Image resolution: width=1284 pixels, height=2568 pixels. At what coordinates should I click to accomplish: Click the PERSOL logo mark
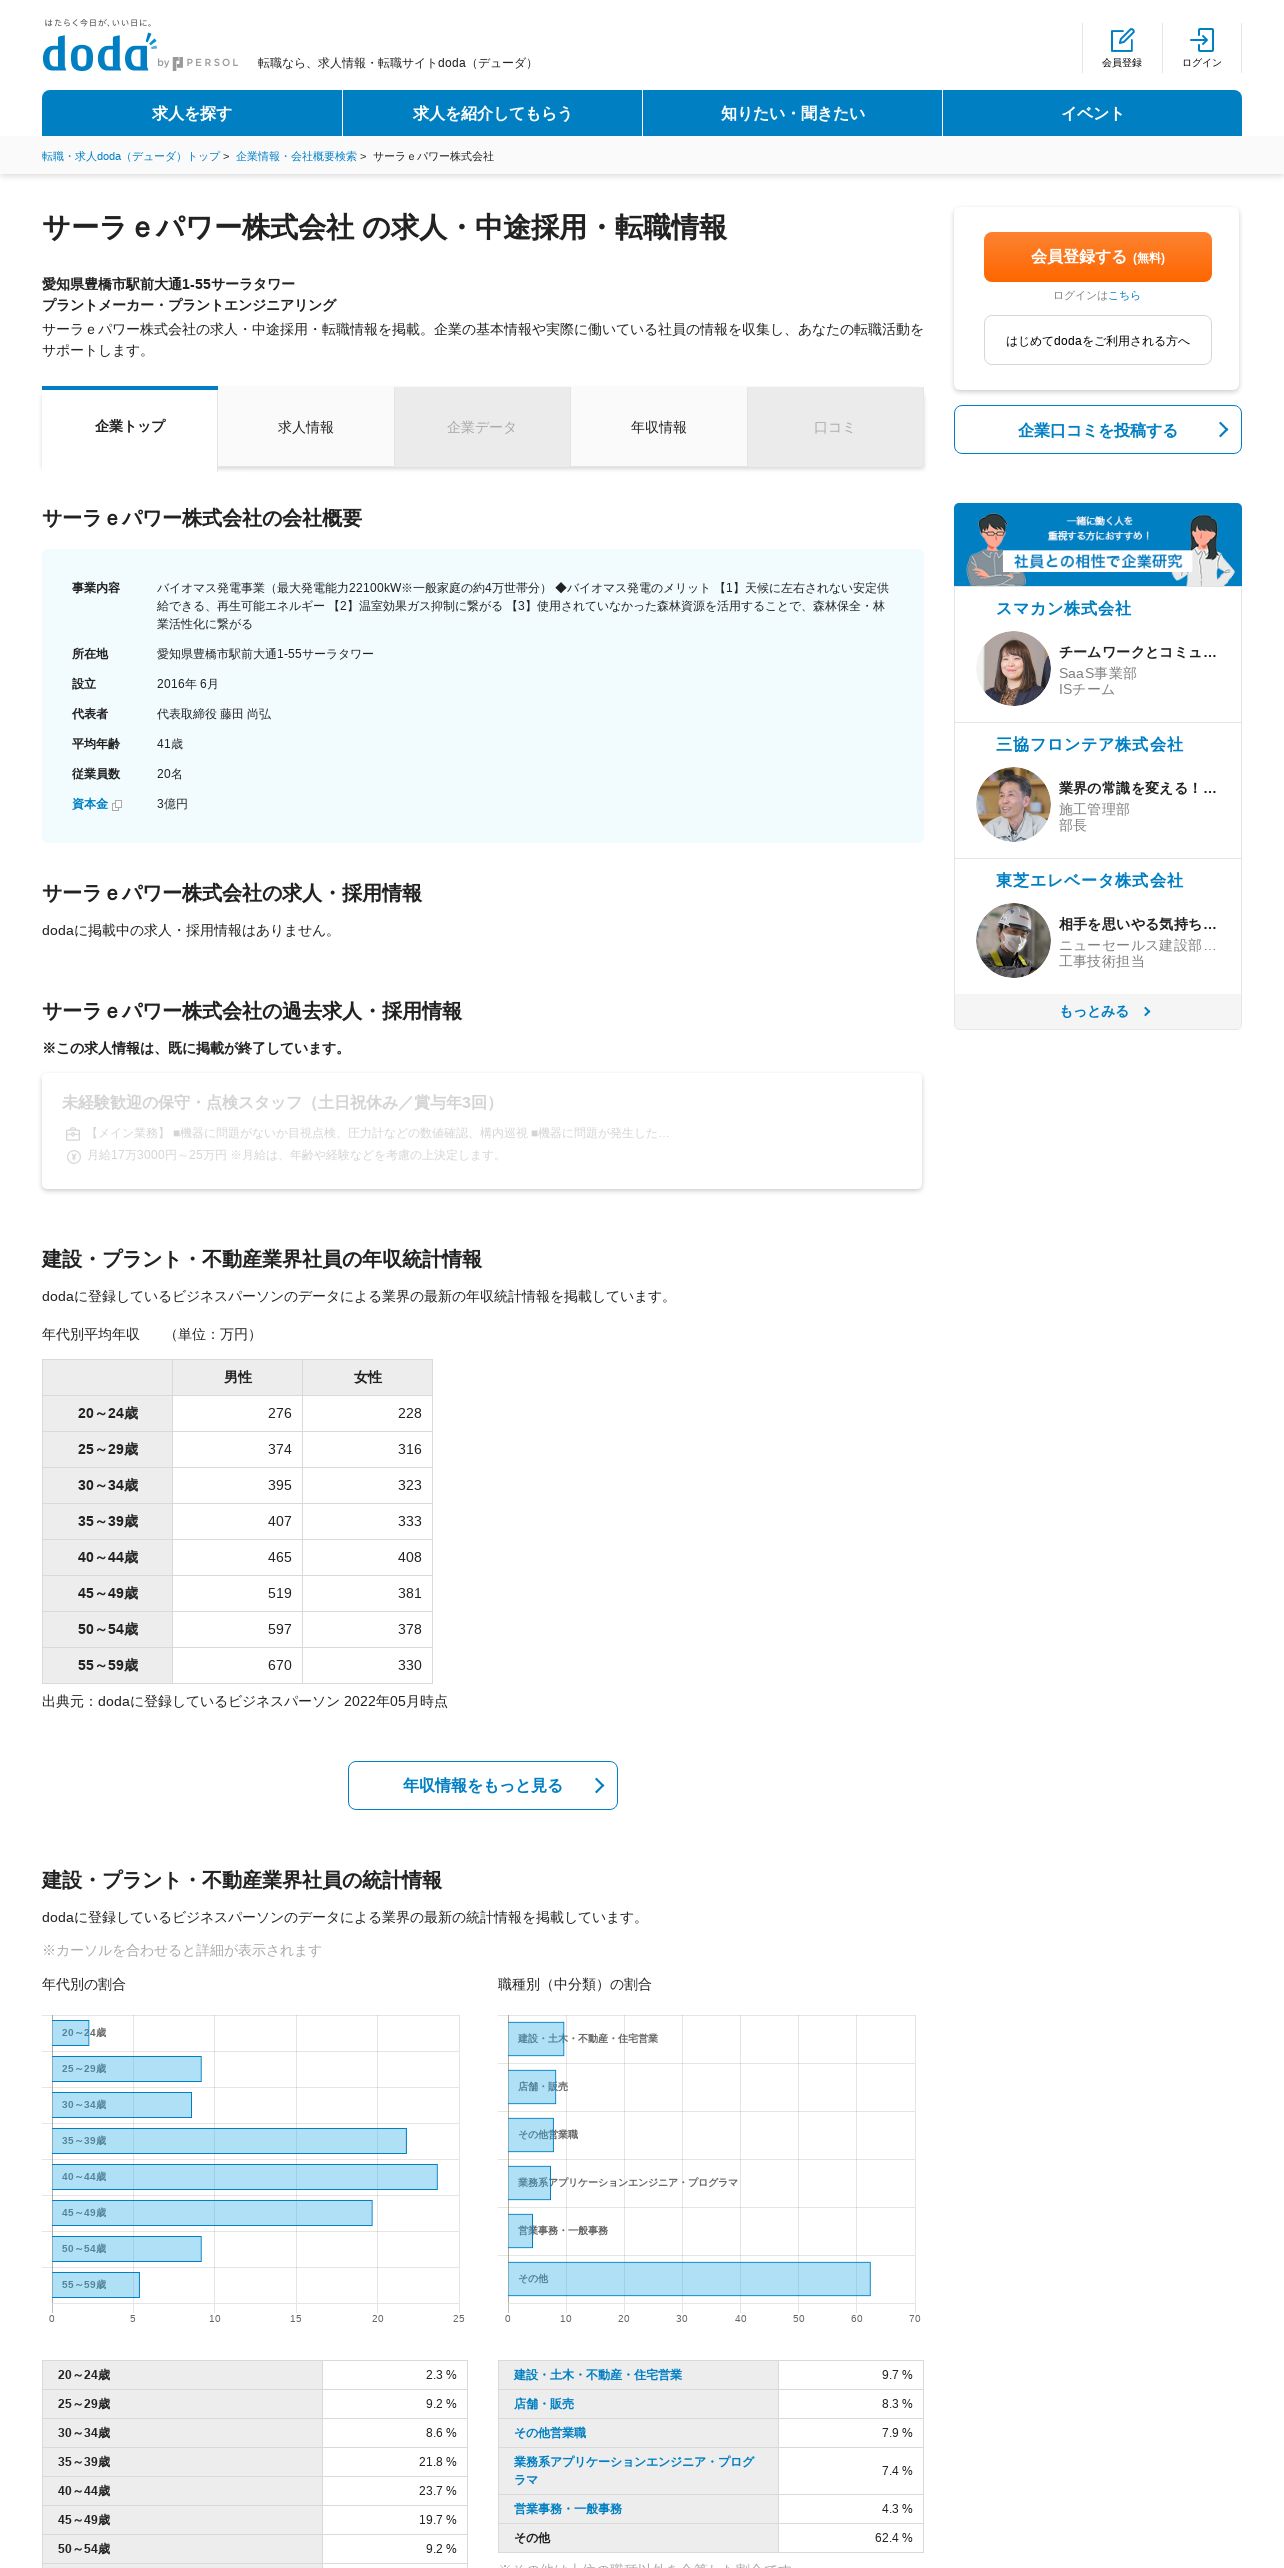click(x=206, y=63)
